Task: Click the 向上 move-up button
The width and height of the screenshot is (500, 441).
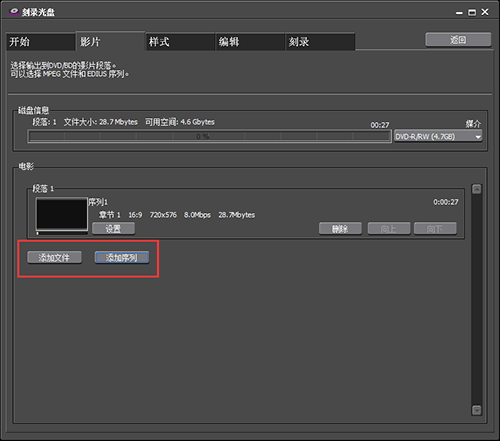Action: pyautogui.click(x=389, y=229)
